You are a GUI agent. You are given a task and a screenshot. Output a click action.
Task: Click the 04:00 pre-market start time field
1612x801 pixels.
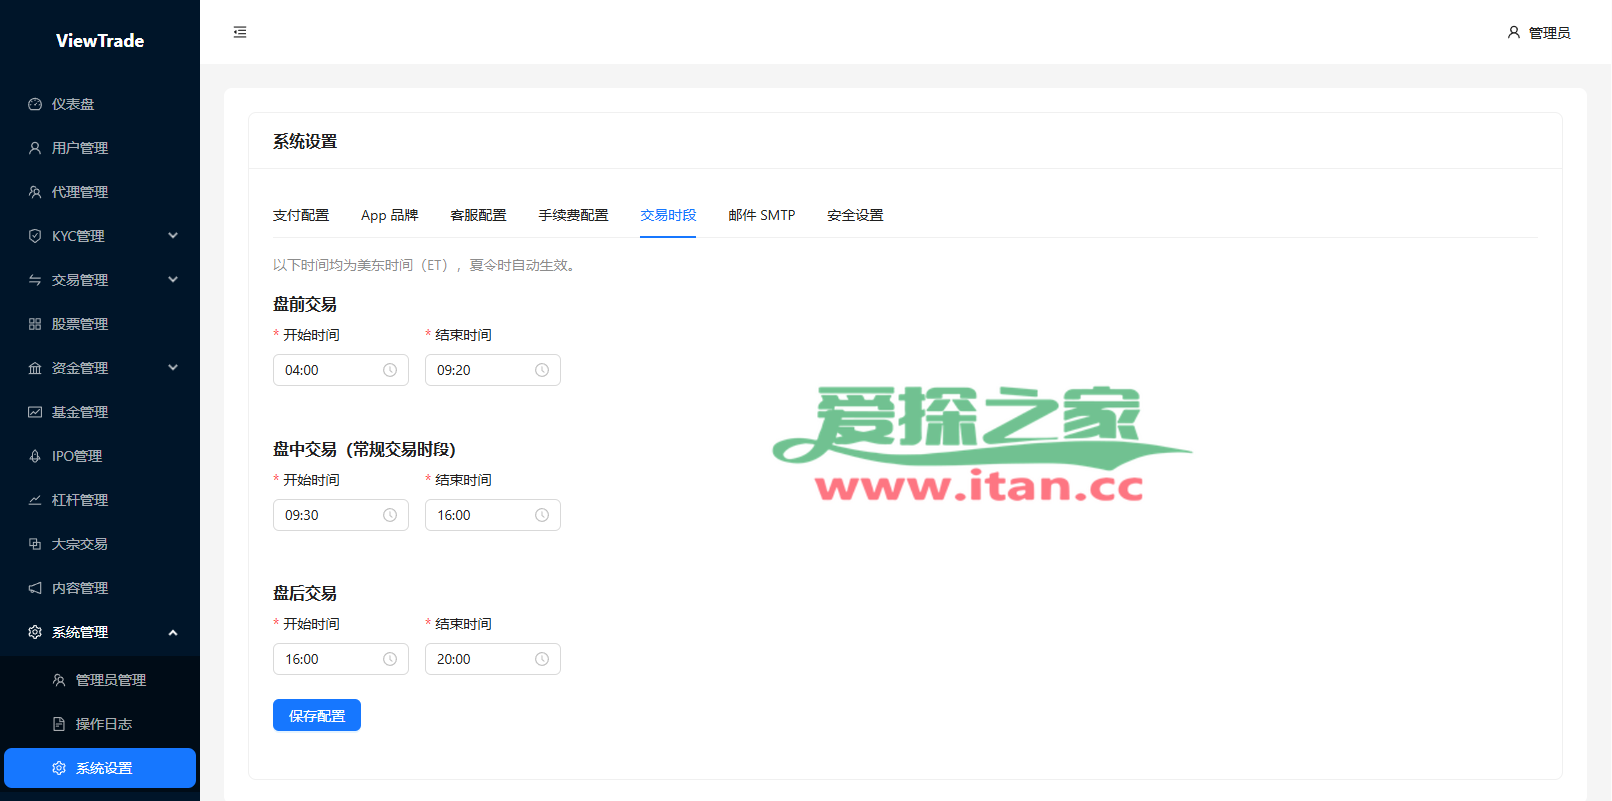click(x=341, y=370)
